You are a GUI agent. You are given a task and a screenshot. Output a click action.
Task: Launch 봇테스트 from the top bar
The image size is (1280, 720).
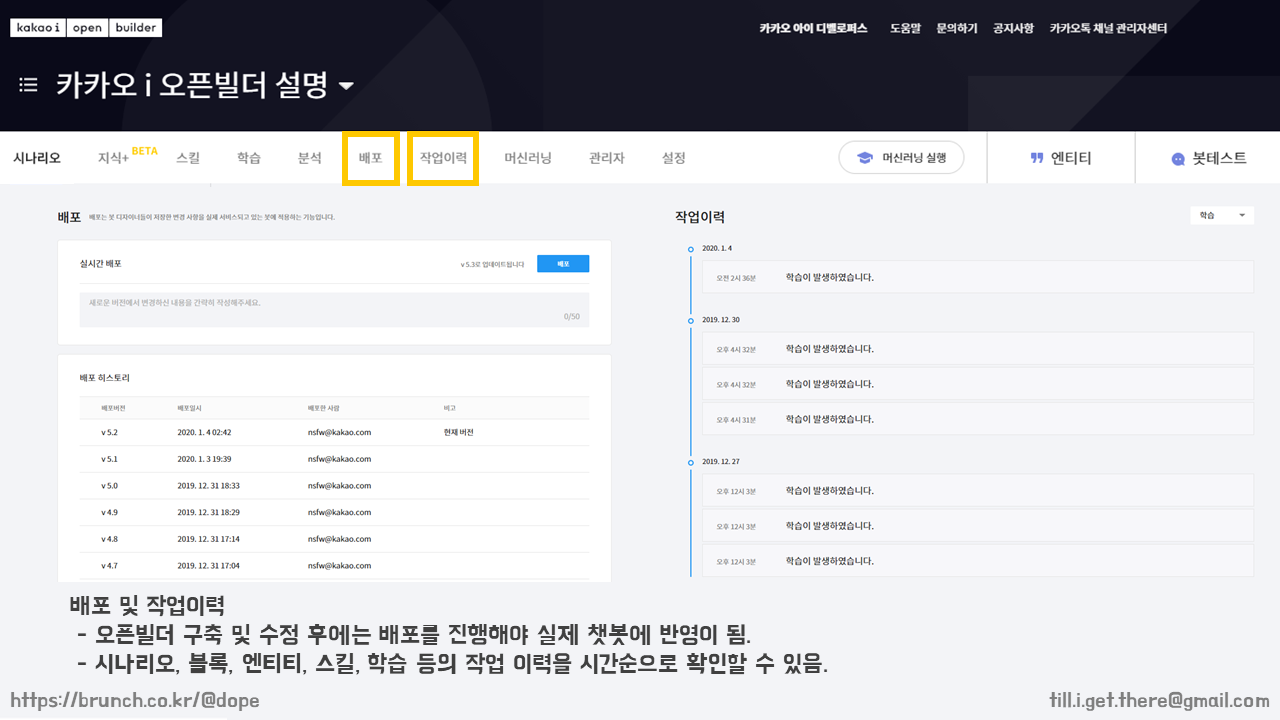(x=1209, y=158)
